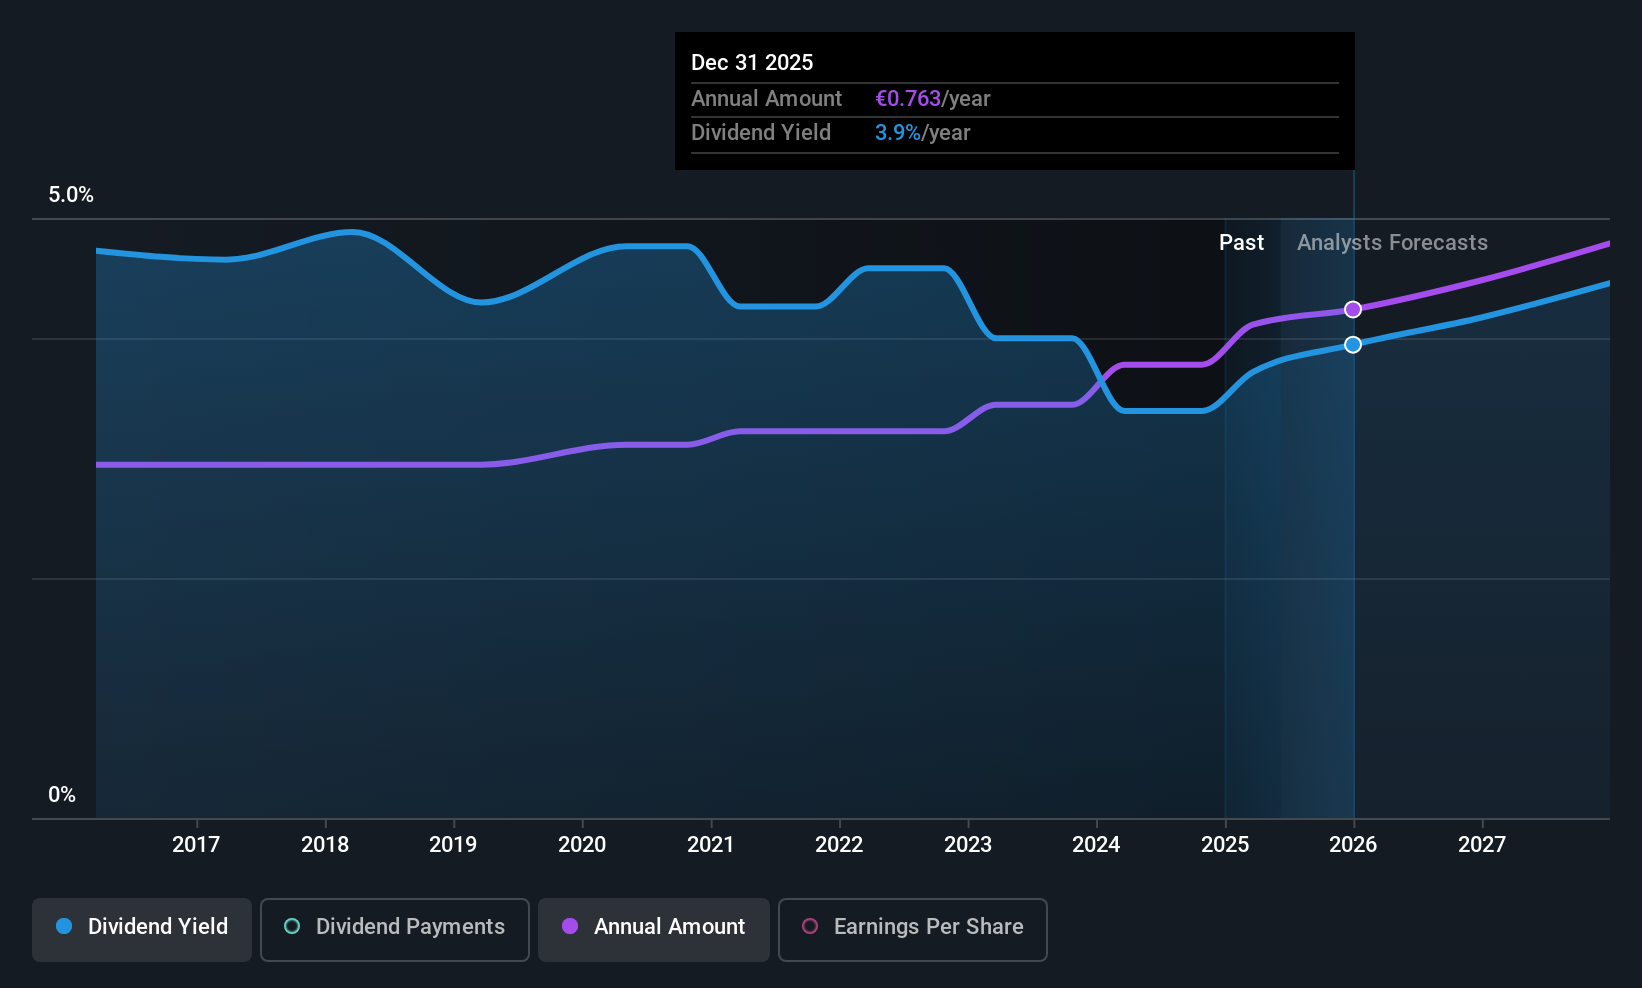Click the 2027 year on the axis
The image size is (1642, 988).
pos(1482,845)
